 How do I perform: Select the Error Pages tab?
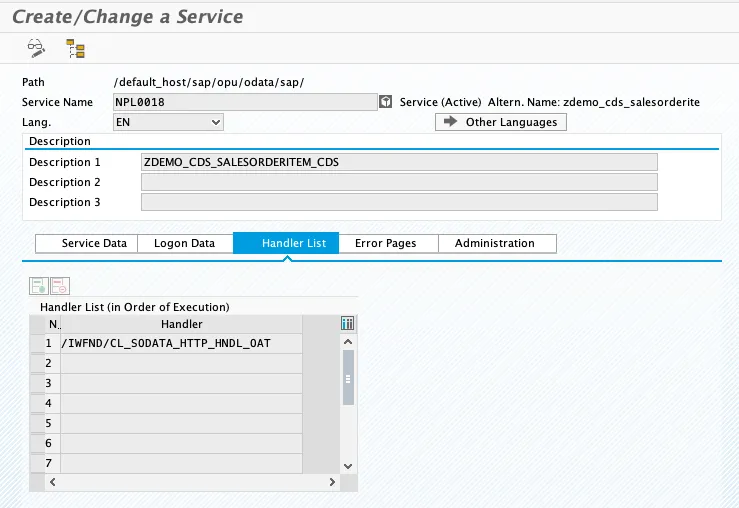(x=385, y=243)
